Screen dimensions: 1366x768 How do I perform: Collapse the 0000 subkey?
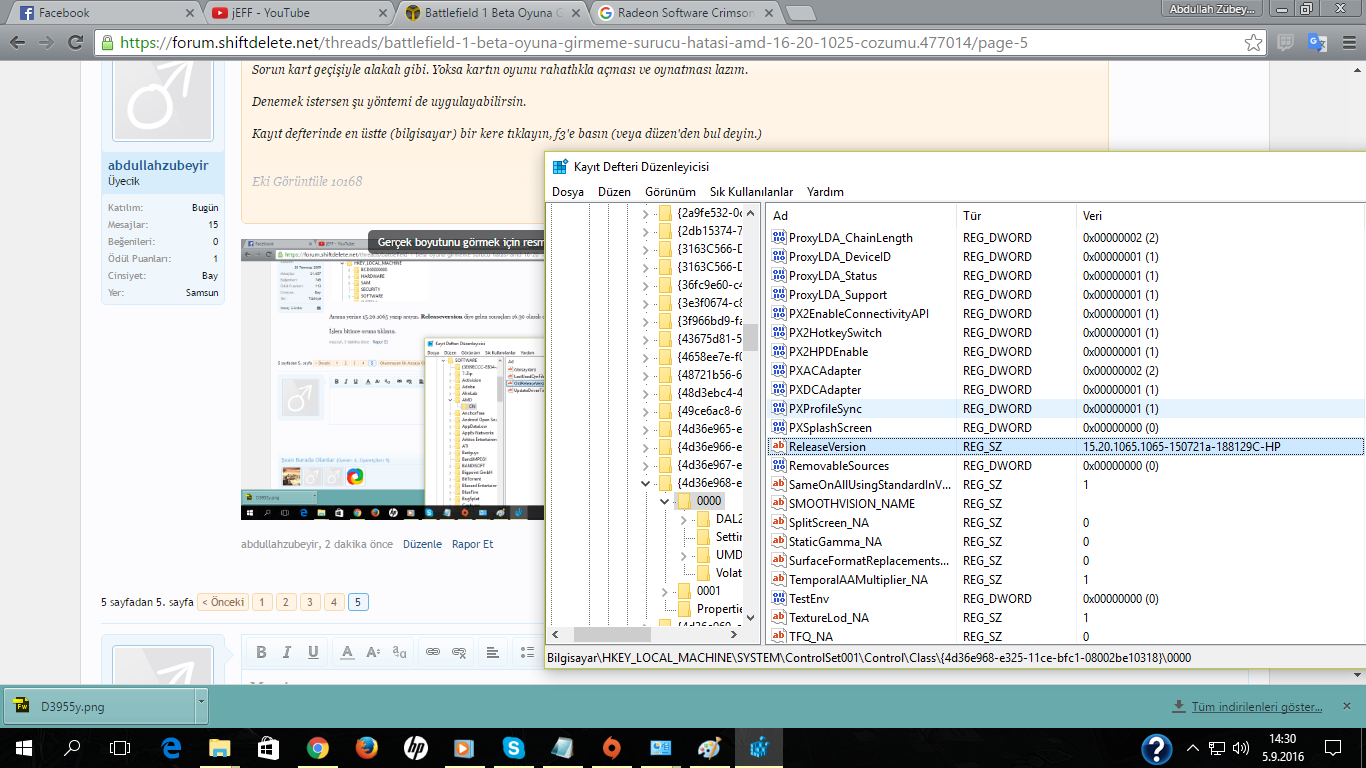[x=664, y=501]
